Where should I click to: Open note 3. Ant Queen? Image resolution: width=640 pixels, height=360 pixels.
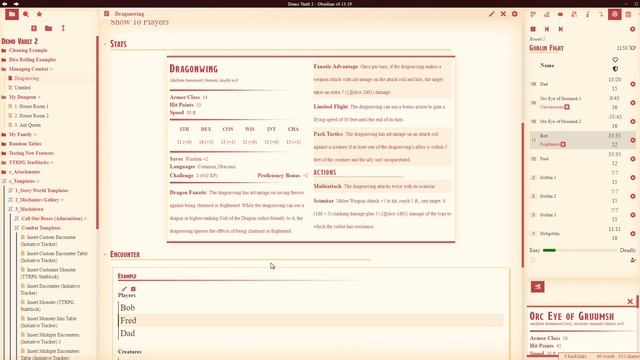pos(27,125)
